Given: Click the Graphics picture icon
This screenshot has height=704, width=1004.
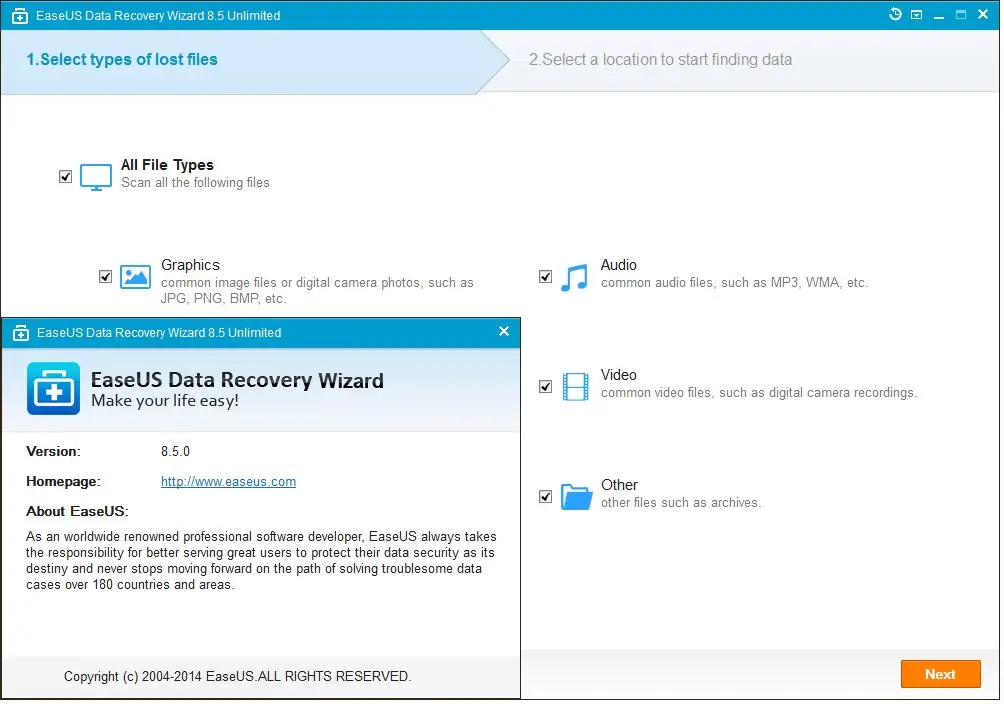Looking at the screenshot, I should click(x=135, y=277).
